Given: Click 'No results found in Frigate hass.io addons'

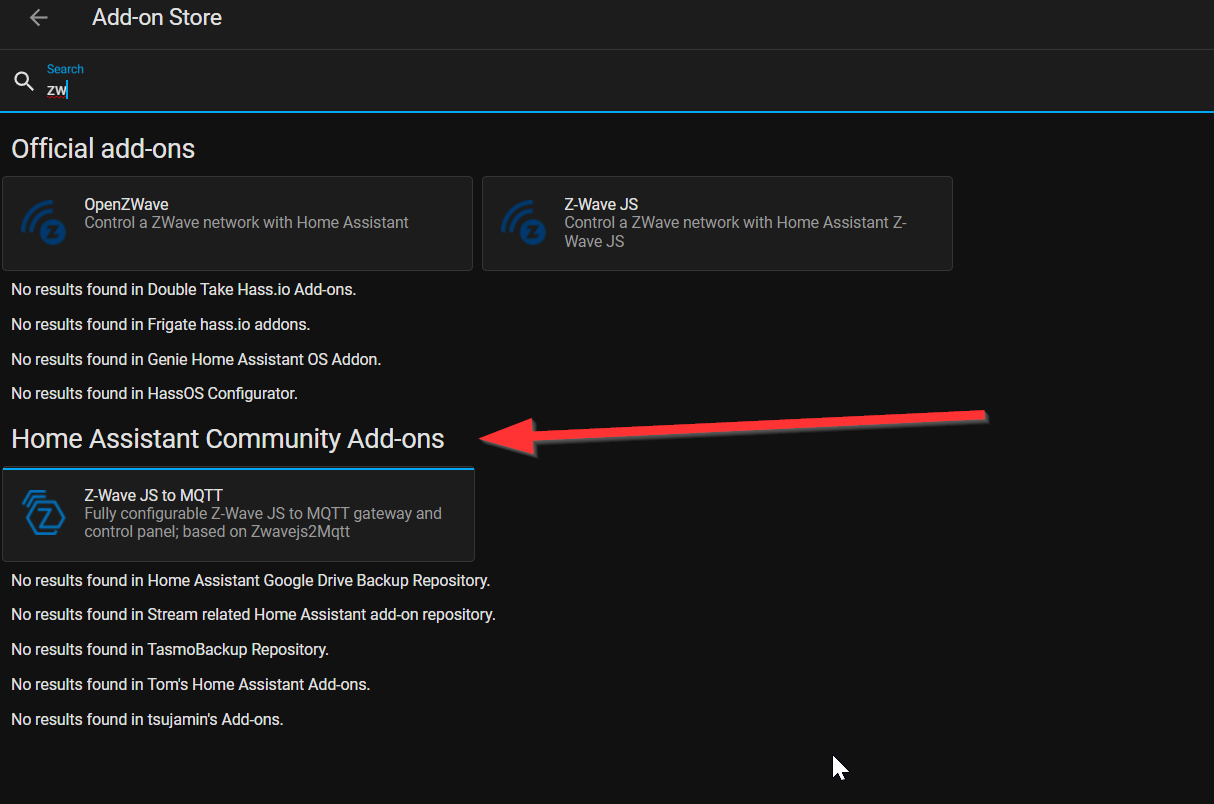Looking at the screenshot, I should pos(161,325).
